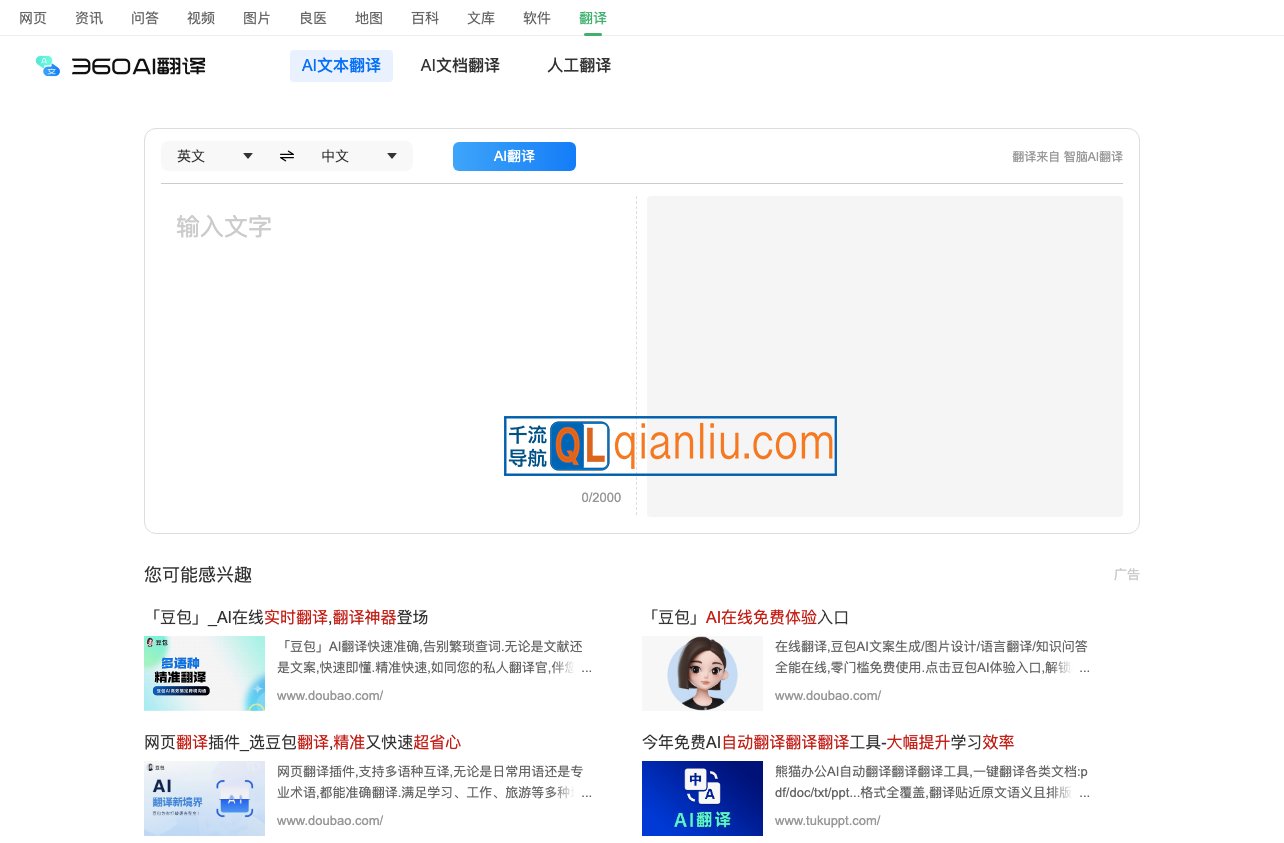Click the 豆包 avatar thumbnail image

702,672
